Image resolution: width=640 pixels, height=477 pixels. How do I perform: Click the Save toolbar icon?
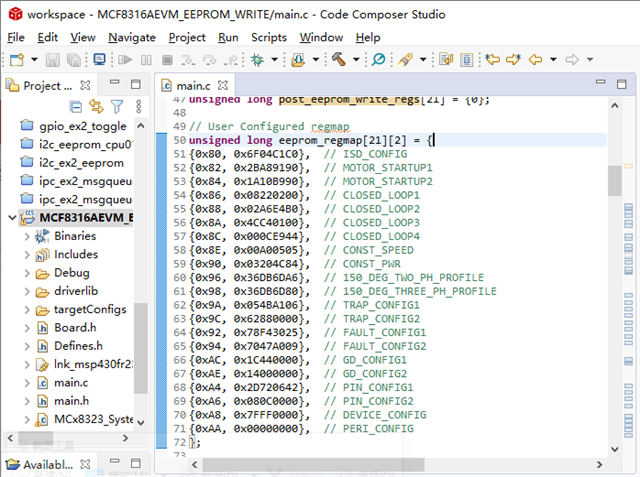pyautogui.click(x=52, y=60)
